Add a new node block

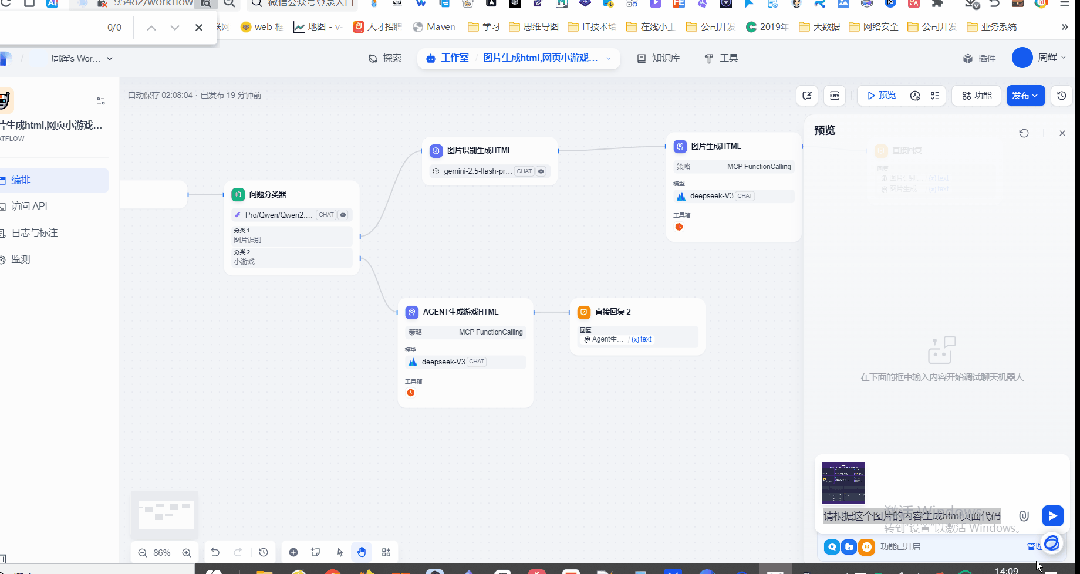[293, 553]
